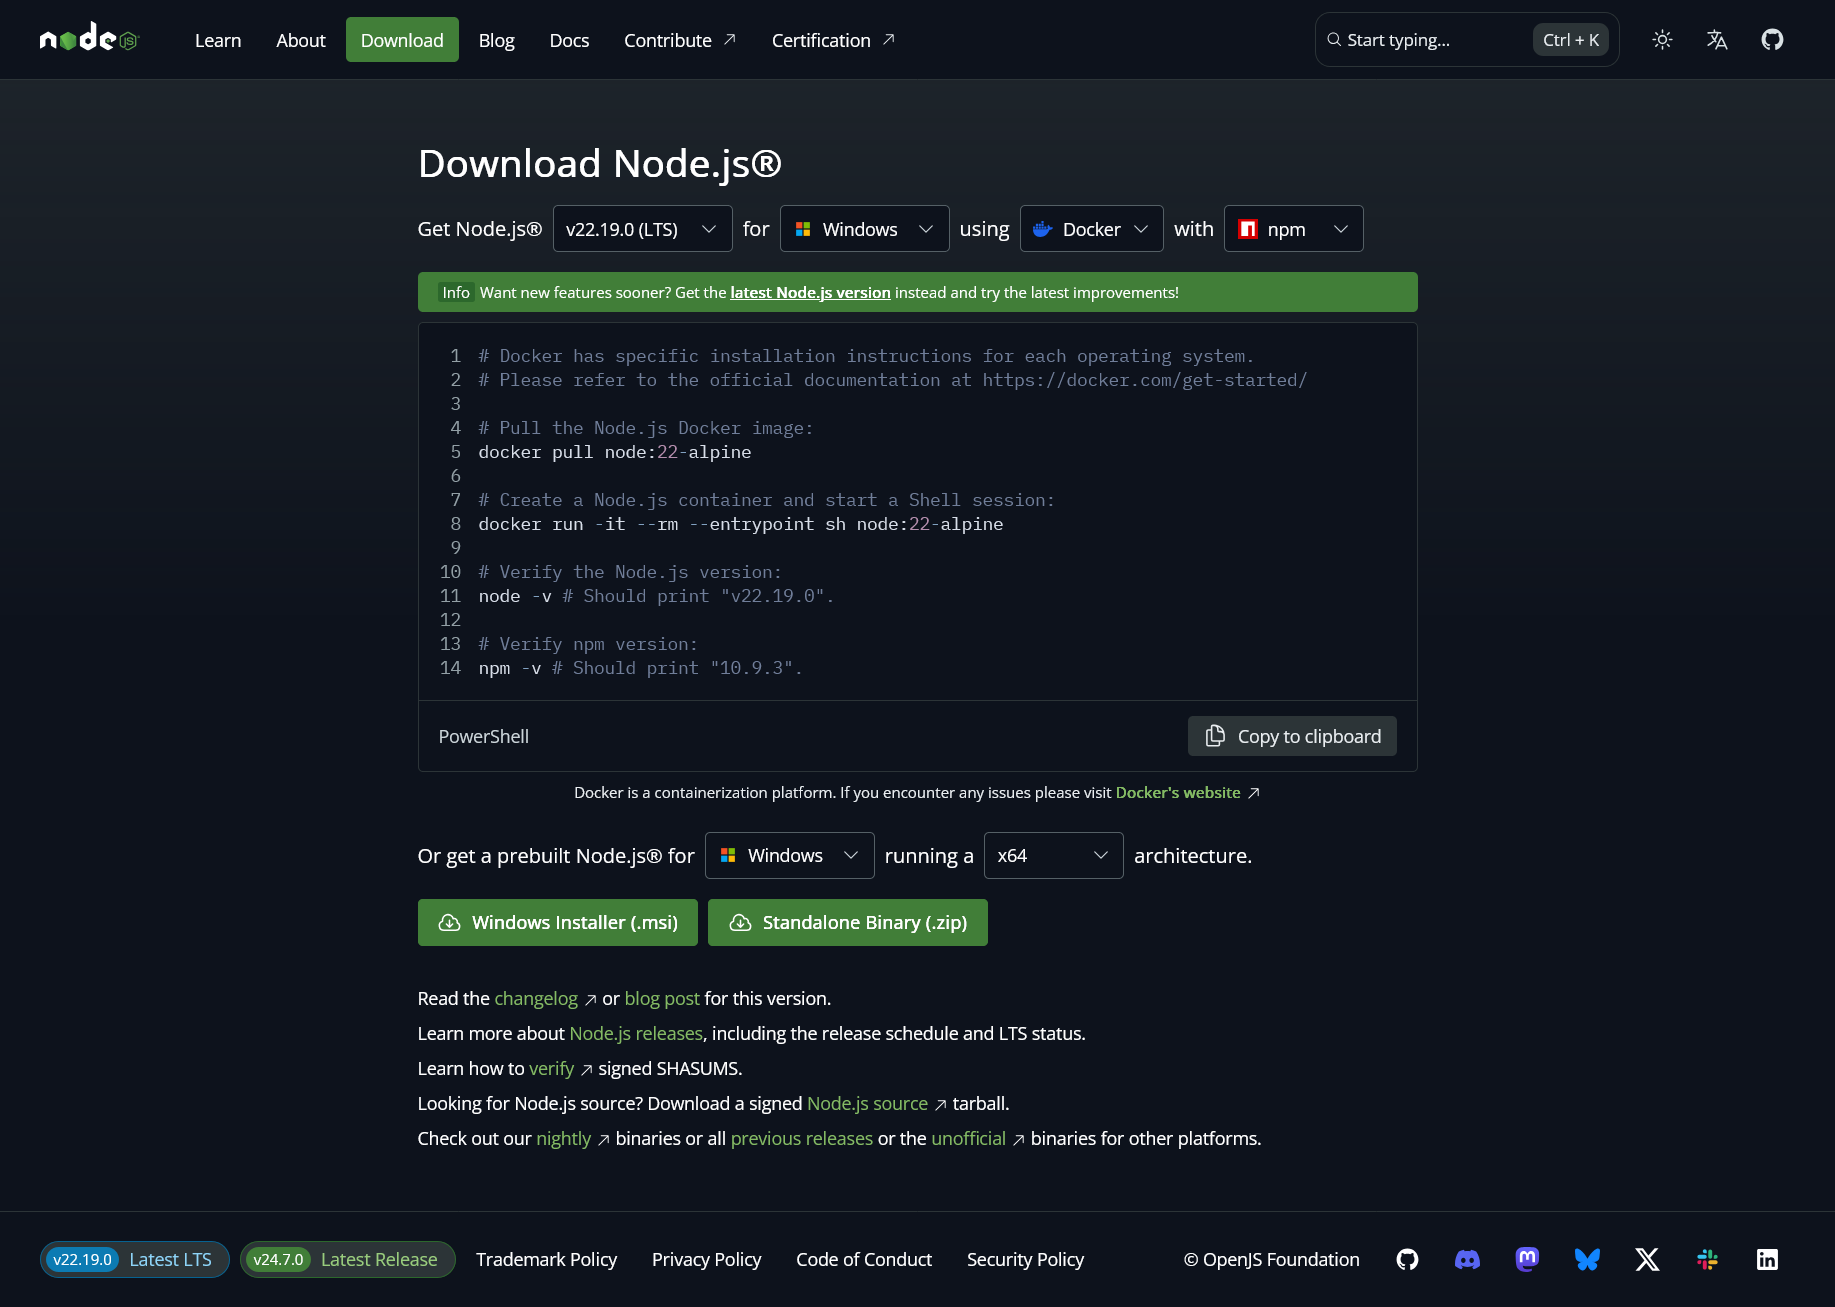
Task: Open the footer X (Twitter) icon
Action: [x=1647, y=1259]
